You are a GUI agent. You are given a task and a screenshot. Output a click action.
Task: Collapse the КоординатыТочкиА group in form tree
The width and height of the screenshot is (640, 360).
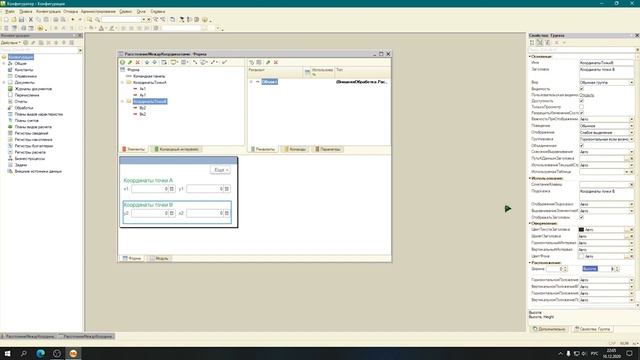122,82
